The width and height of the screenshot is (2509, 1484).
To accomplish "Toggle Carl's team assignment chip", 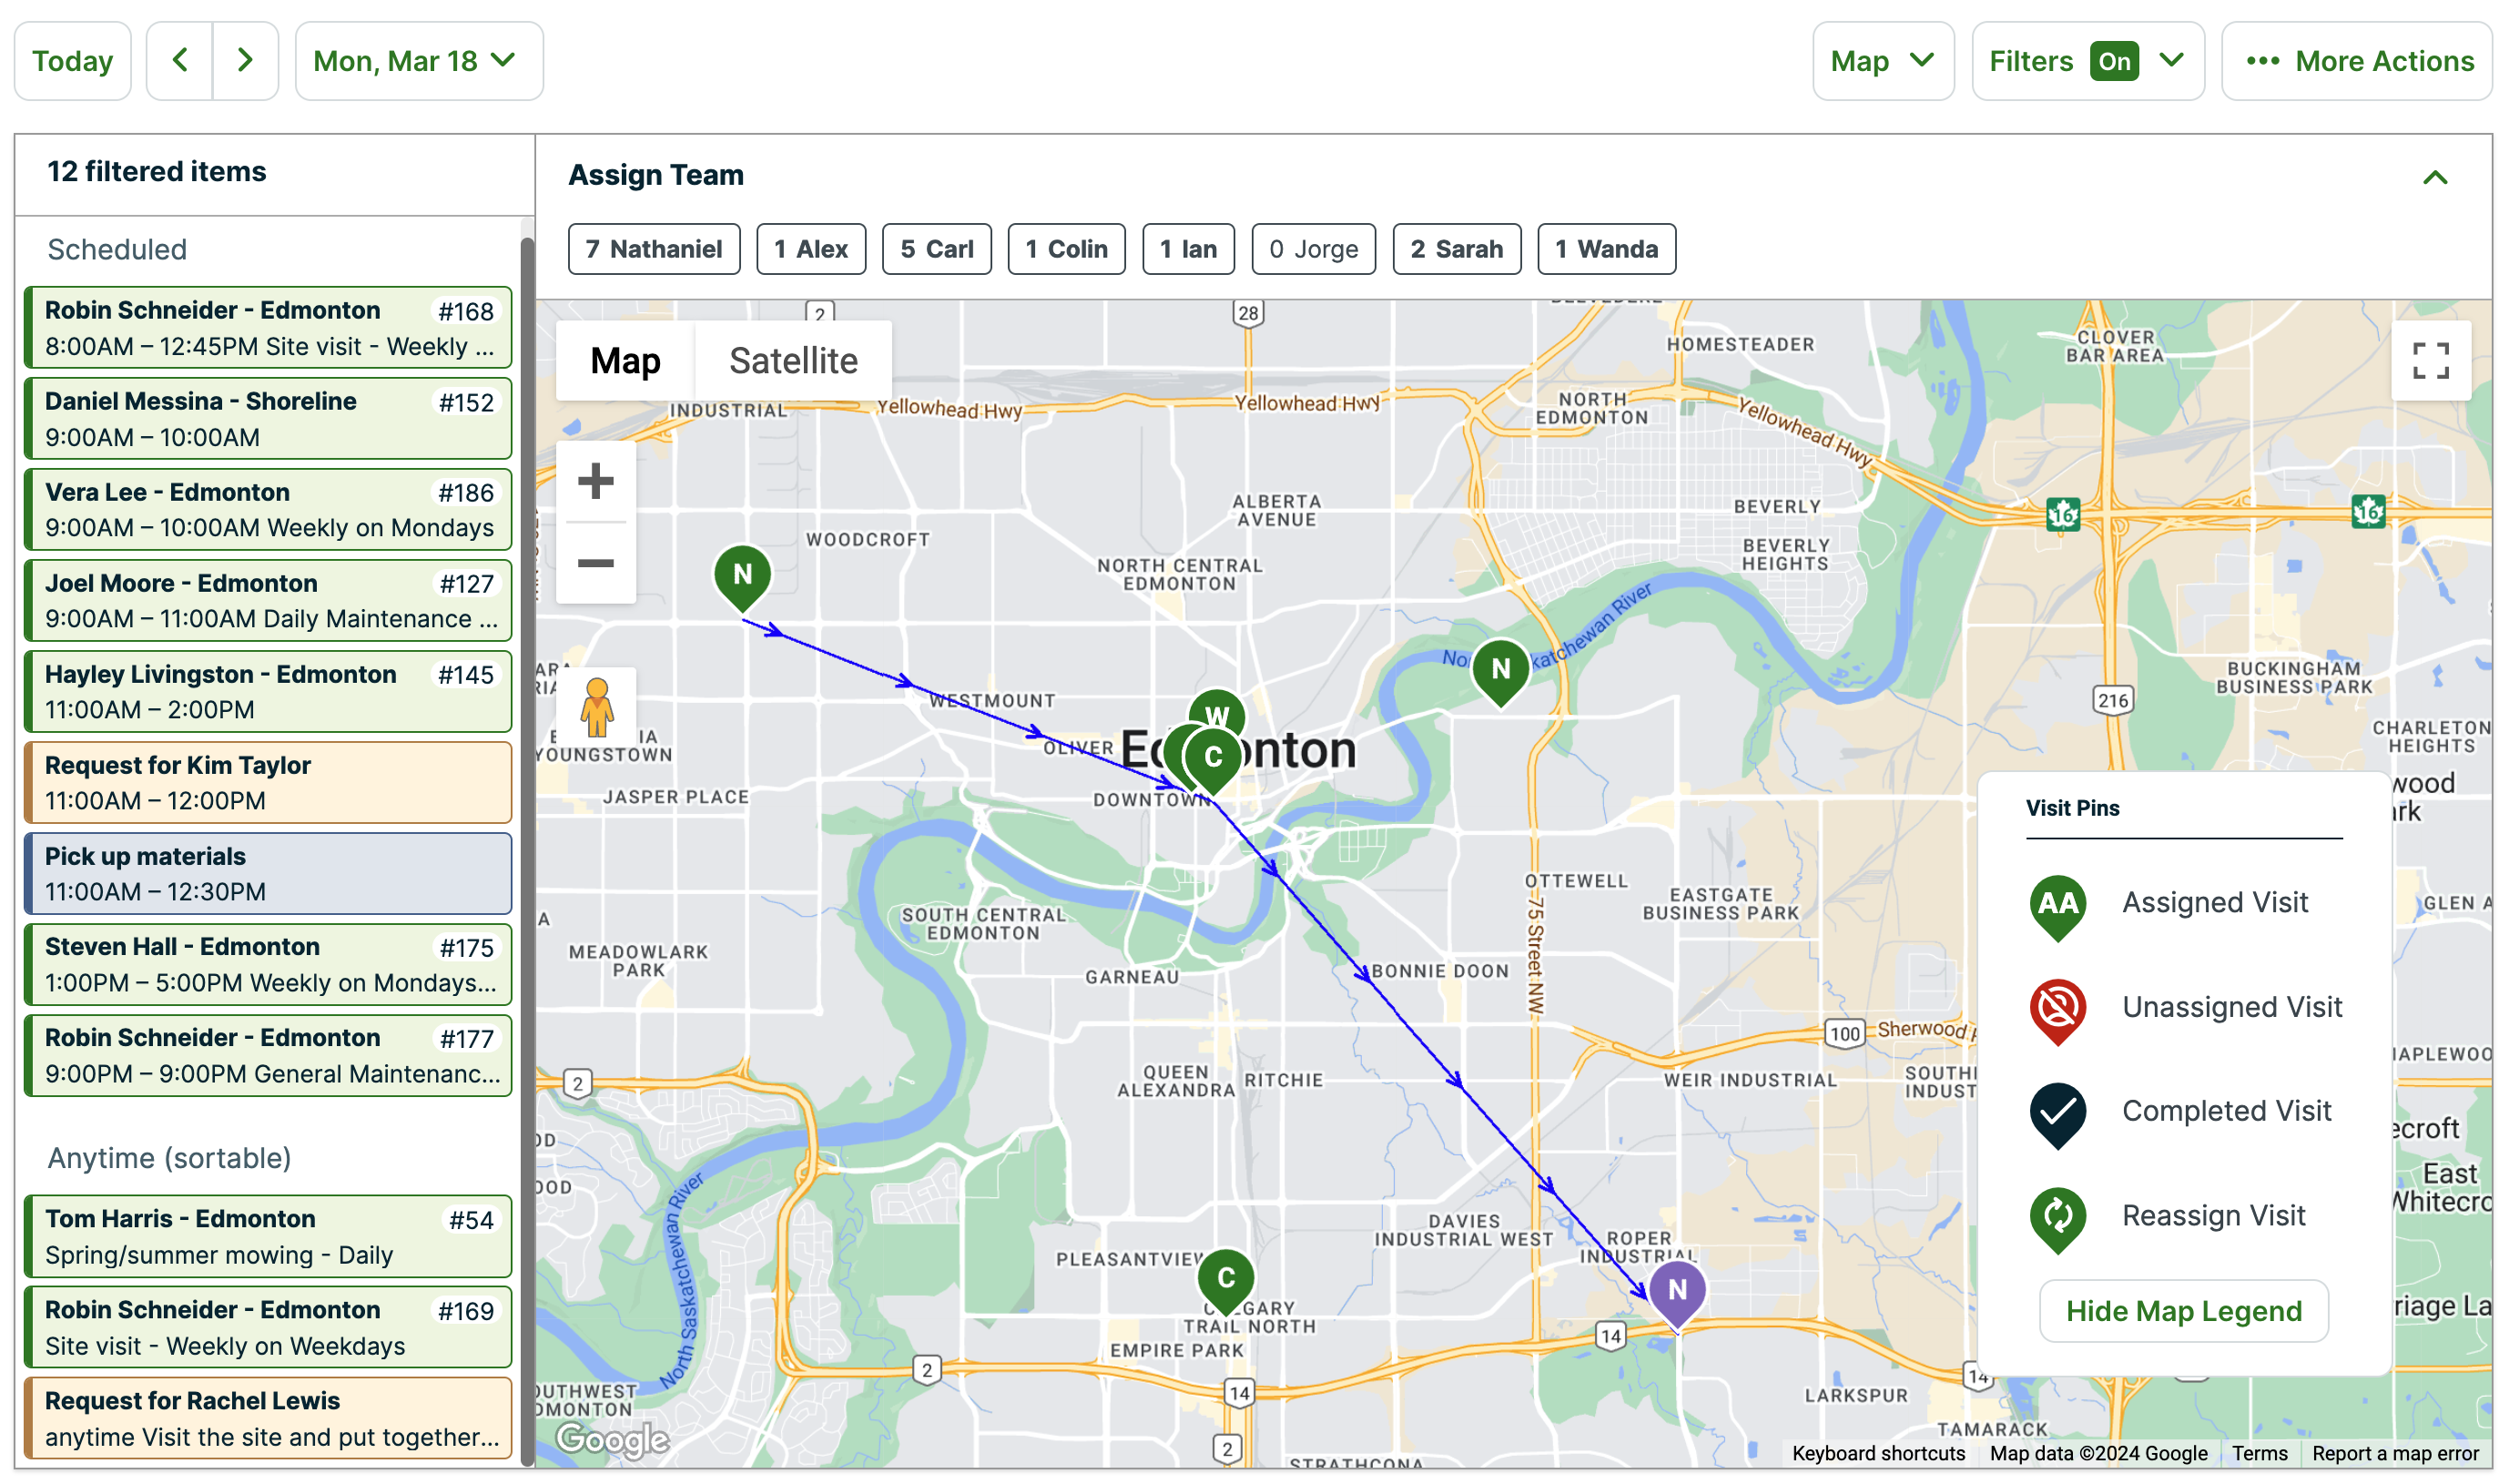I will pos(936,249).
